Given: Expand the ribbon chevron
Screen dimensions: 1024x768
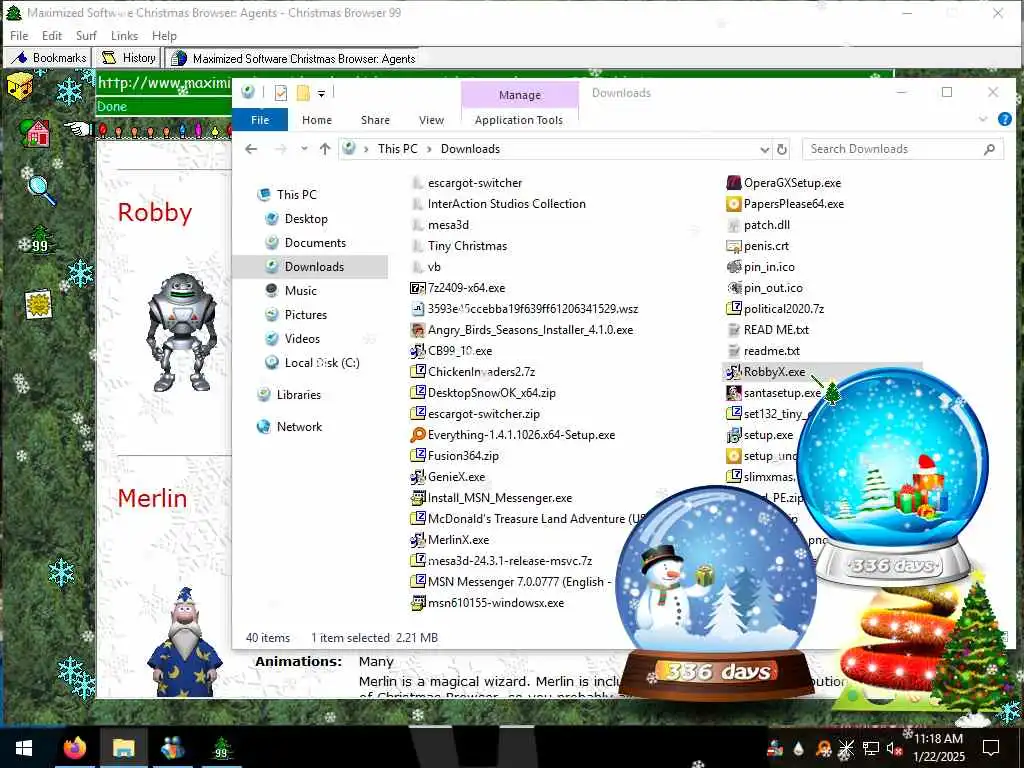Looking at the screenshot, I should pos(983,119).
